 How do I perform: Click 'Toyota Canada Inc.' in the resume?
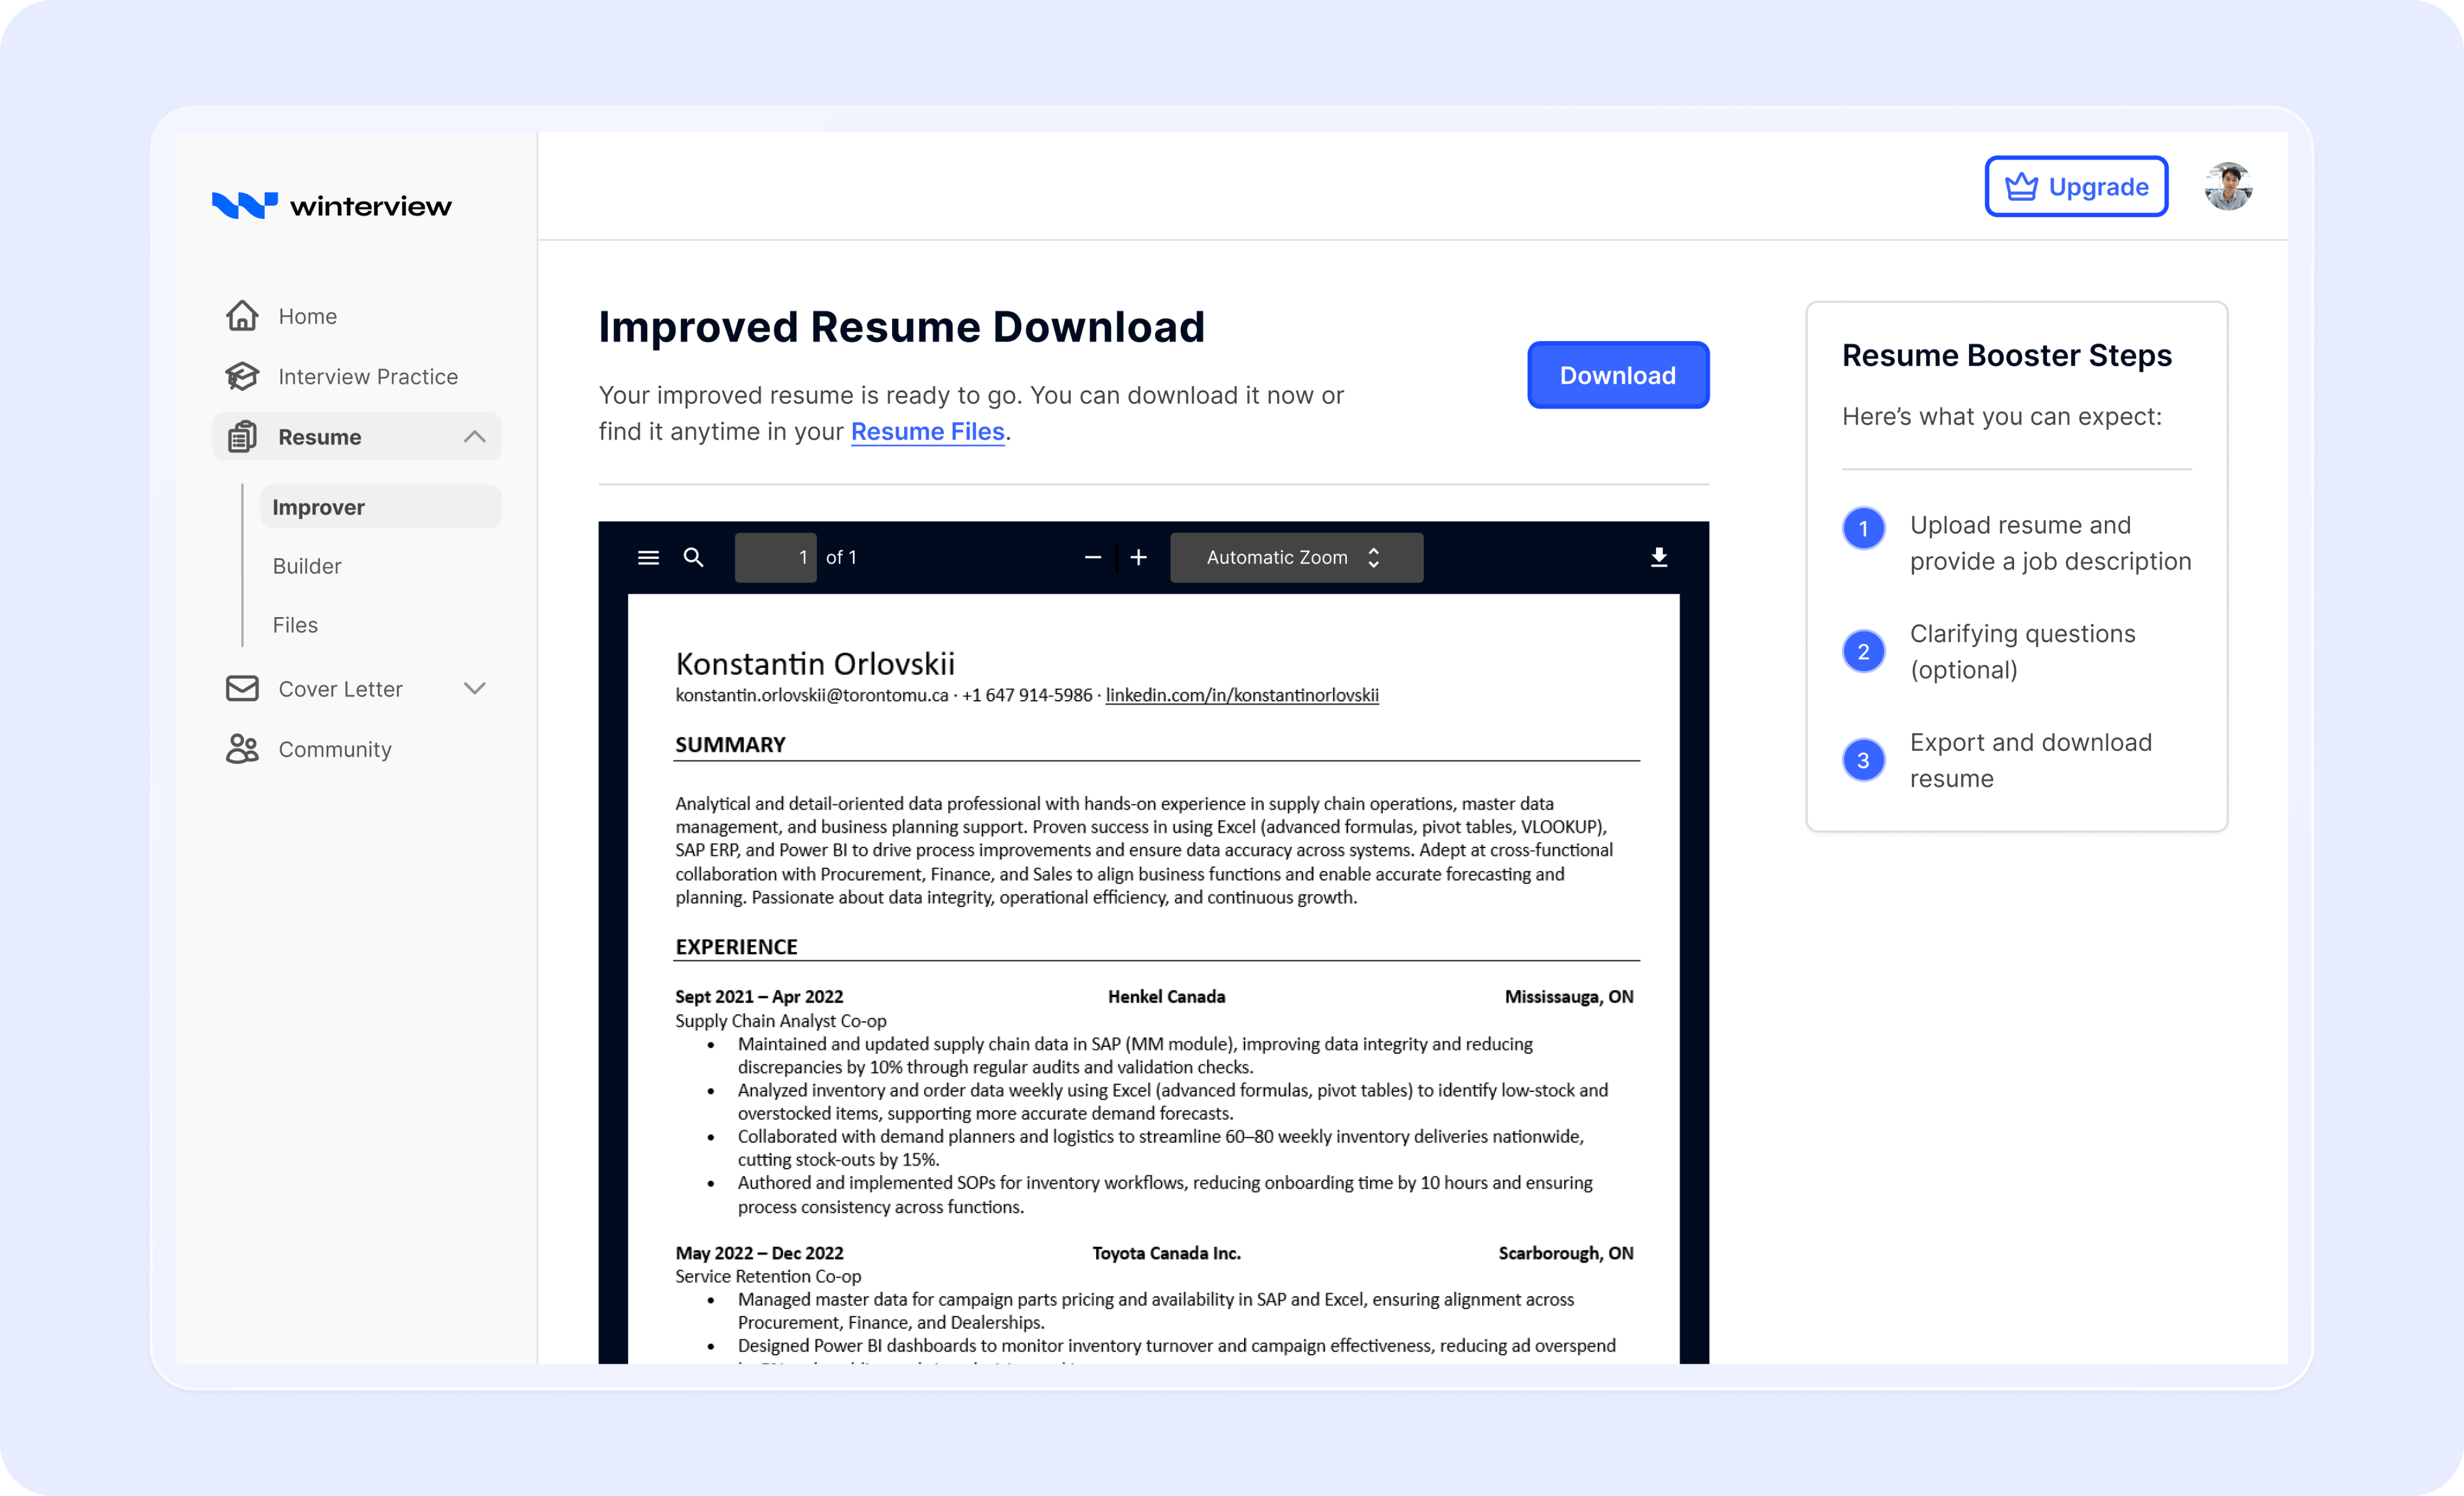pos(1166,1253)
